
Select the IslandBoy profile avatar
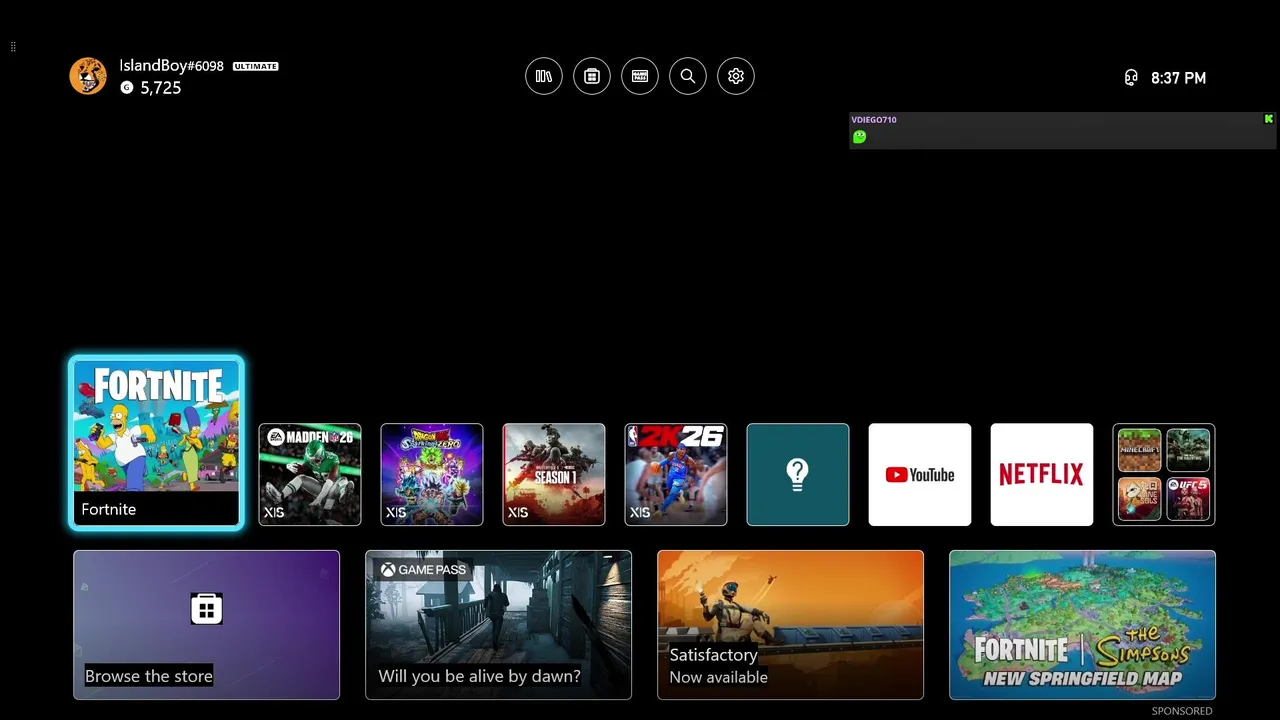pos(88,76)
